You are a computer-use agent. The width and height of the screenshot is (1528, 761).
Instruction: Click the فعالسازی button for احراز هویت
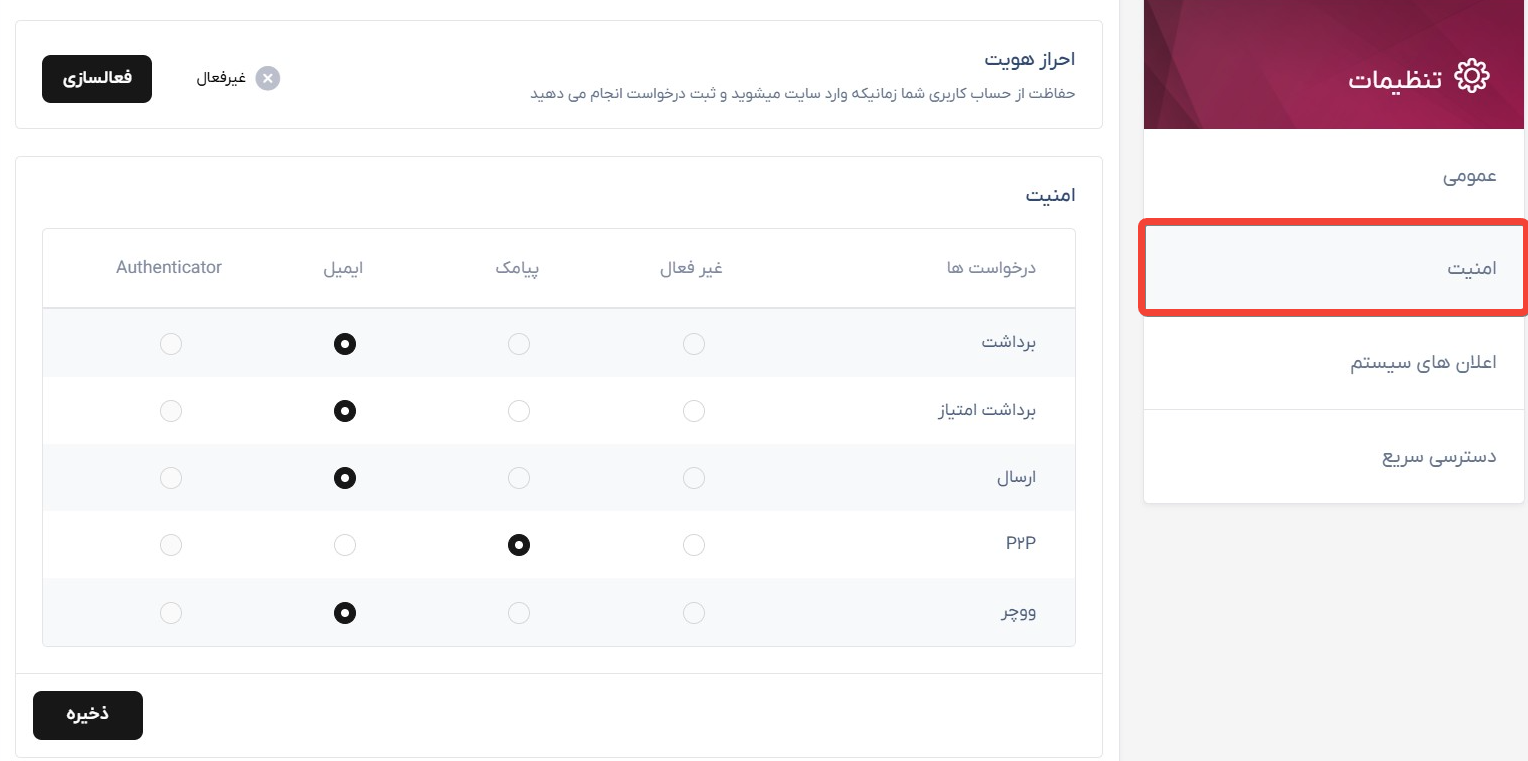pos(97,78)
